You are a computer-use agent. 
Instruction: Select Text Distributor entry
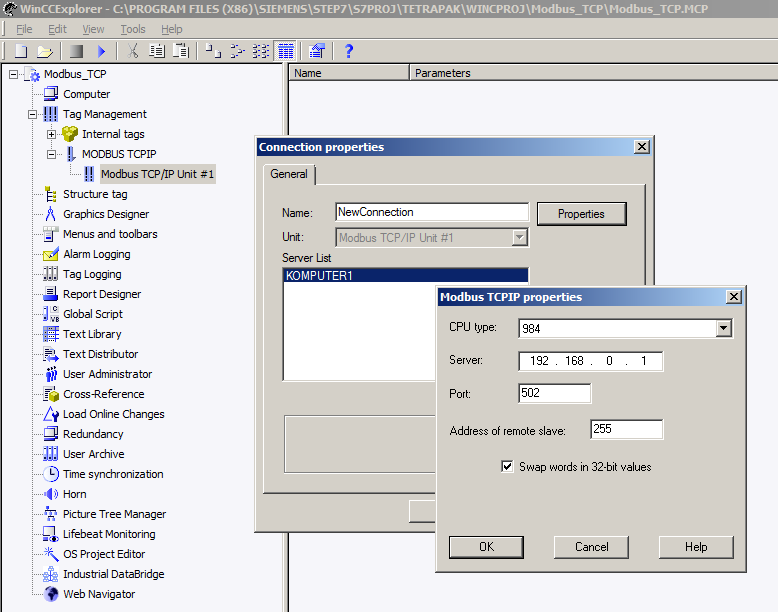pos(100,354)
